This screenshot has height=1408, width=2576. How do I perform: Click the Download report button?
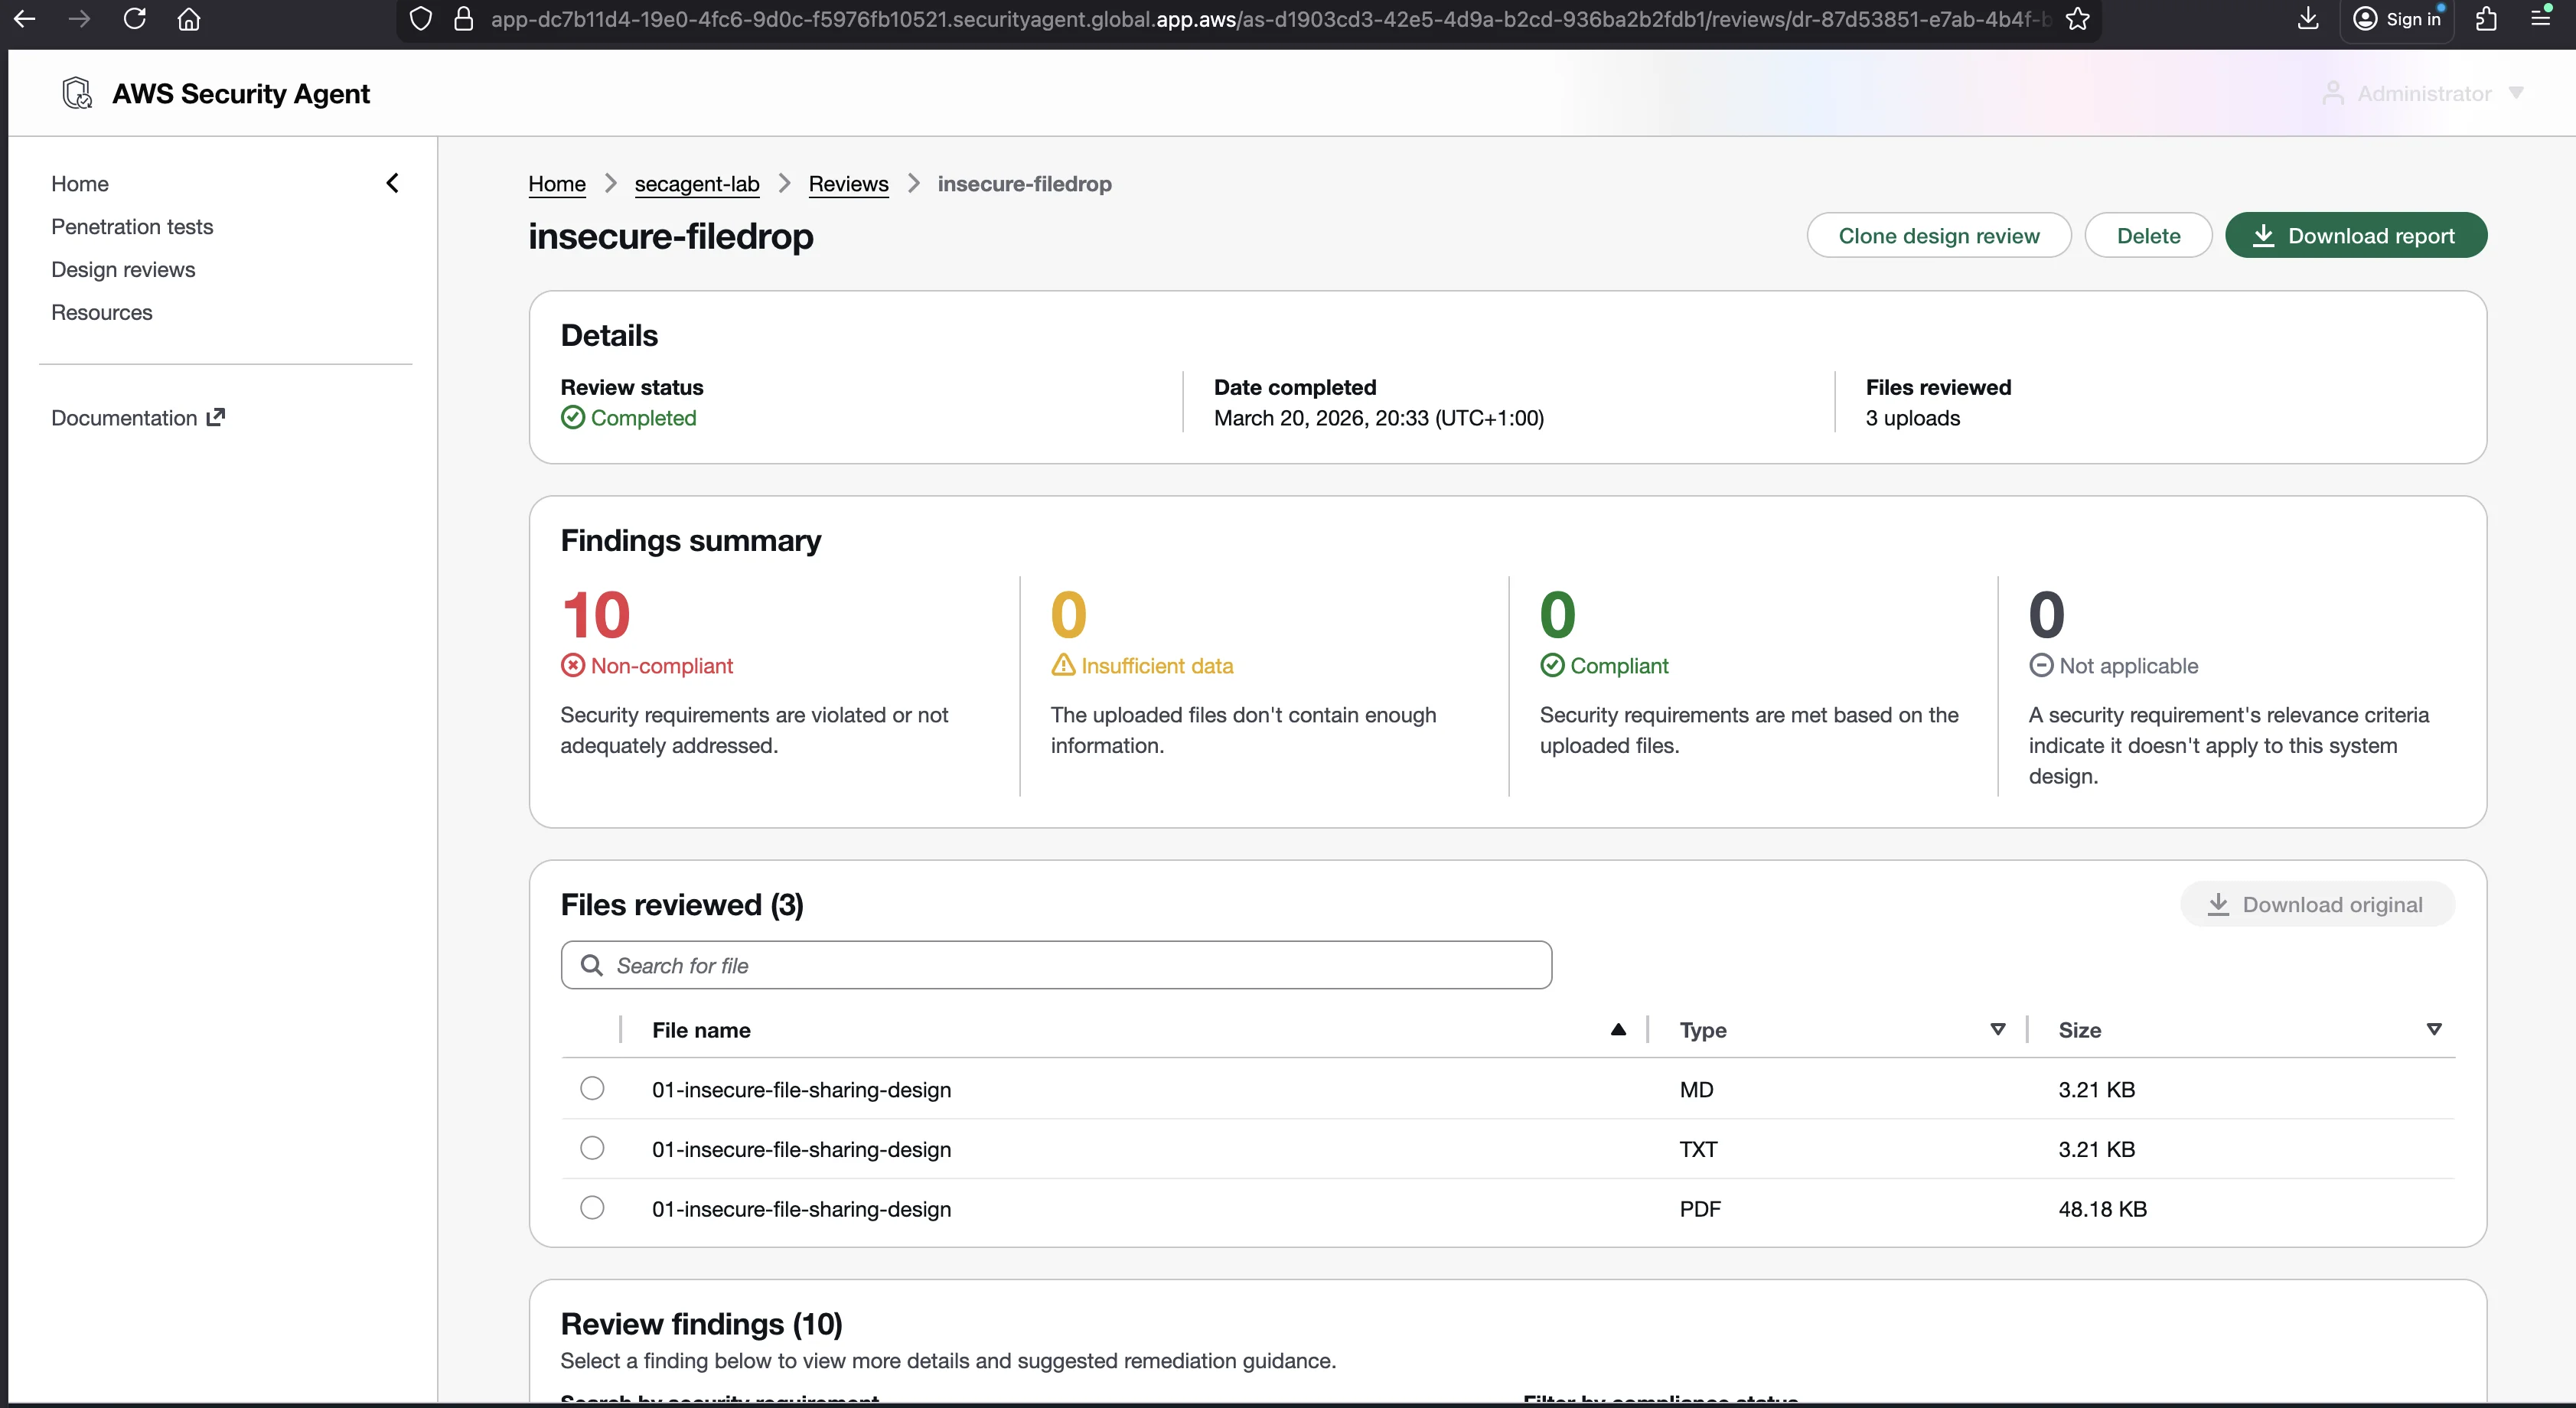click(x=2355, y=236)
